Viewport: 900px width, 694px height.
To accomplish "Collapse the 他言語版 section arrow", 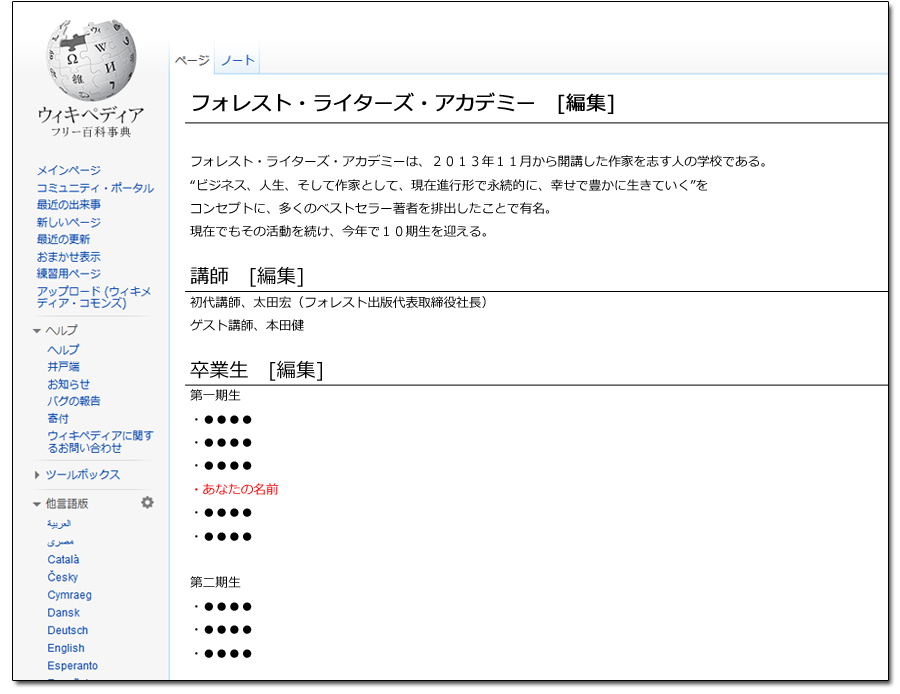I will (x=37, y=504).
